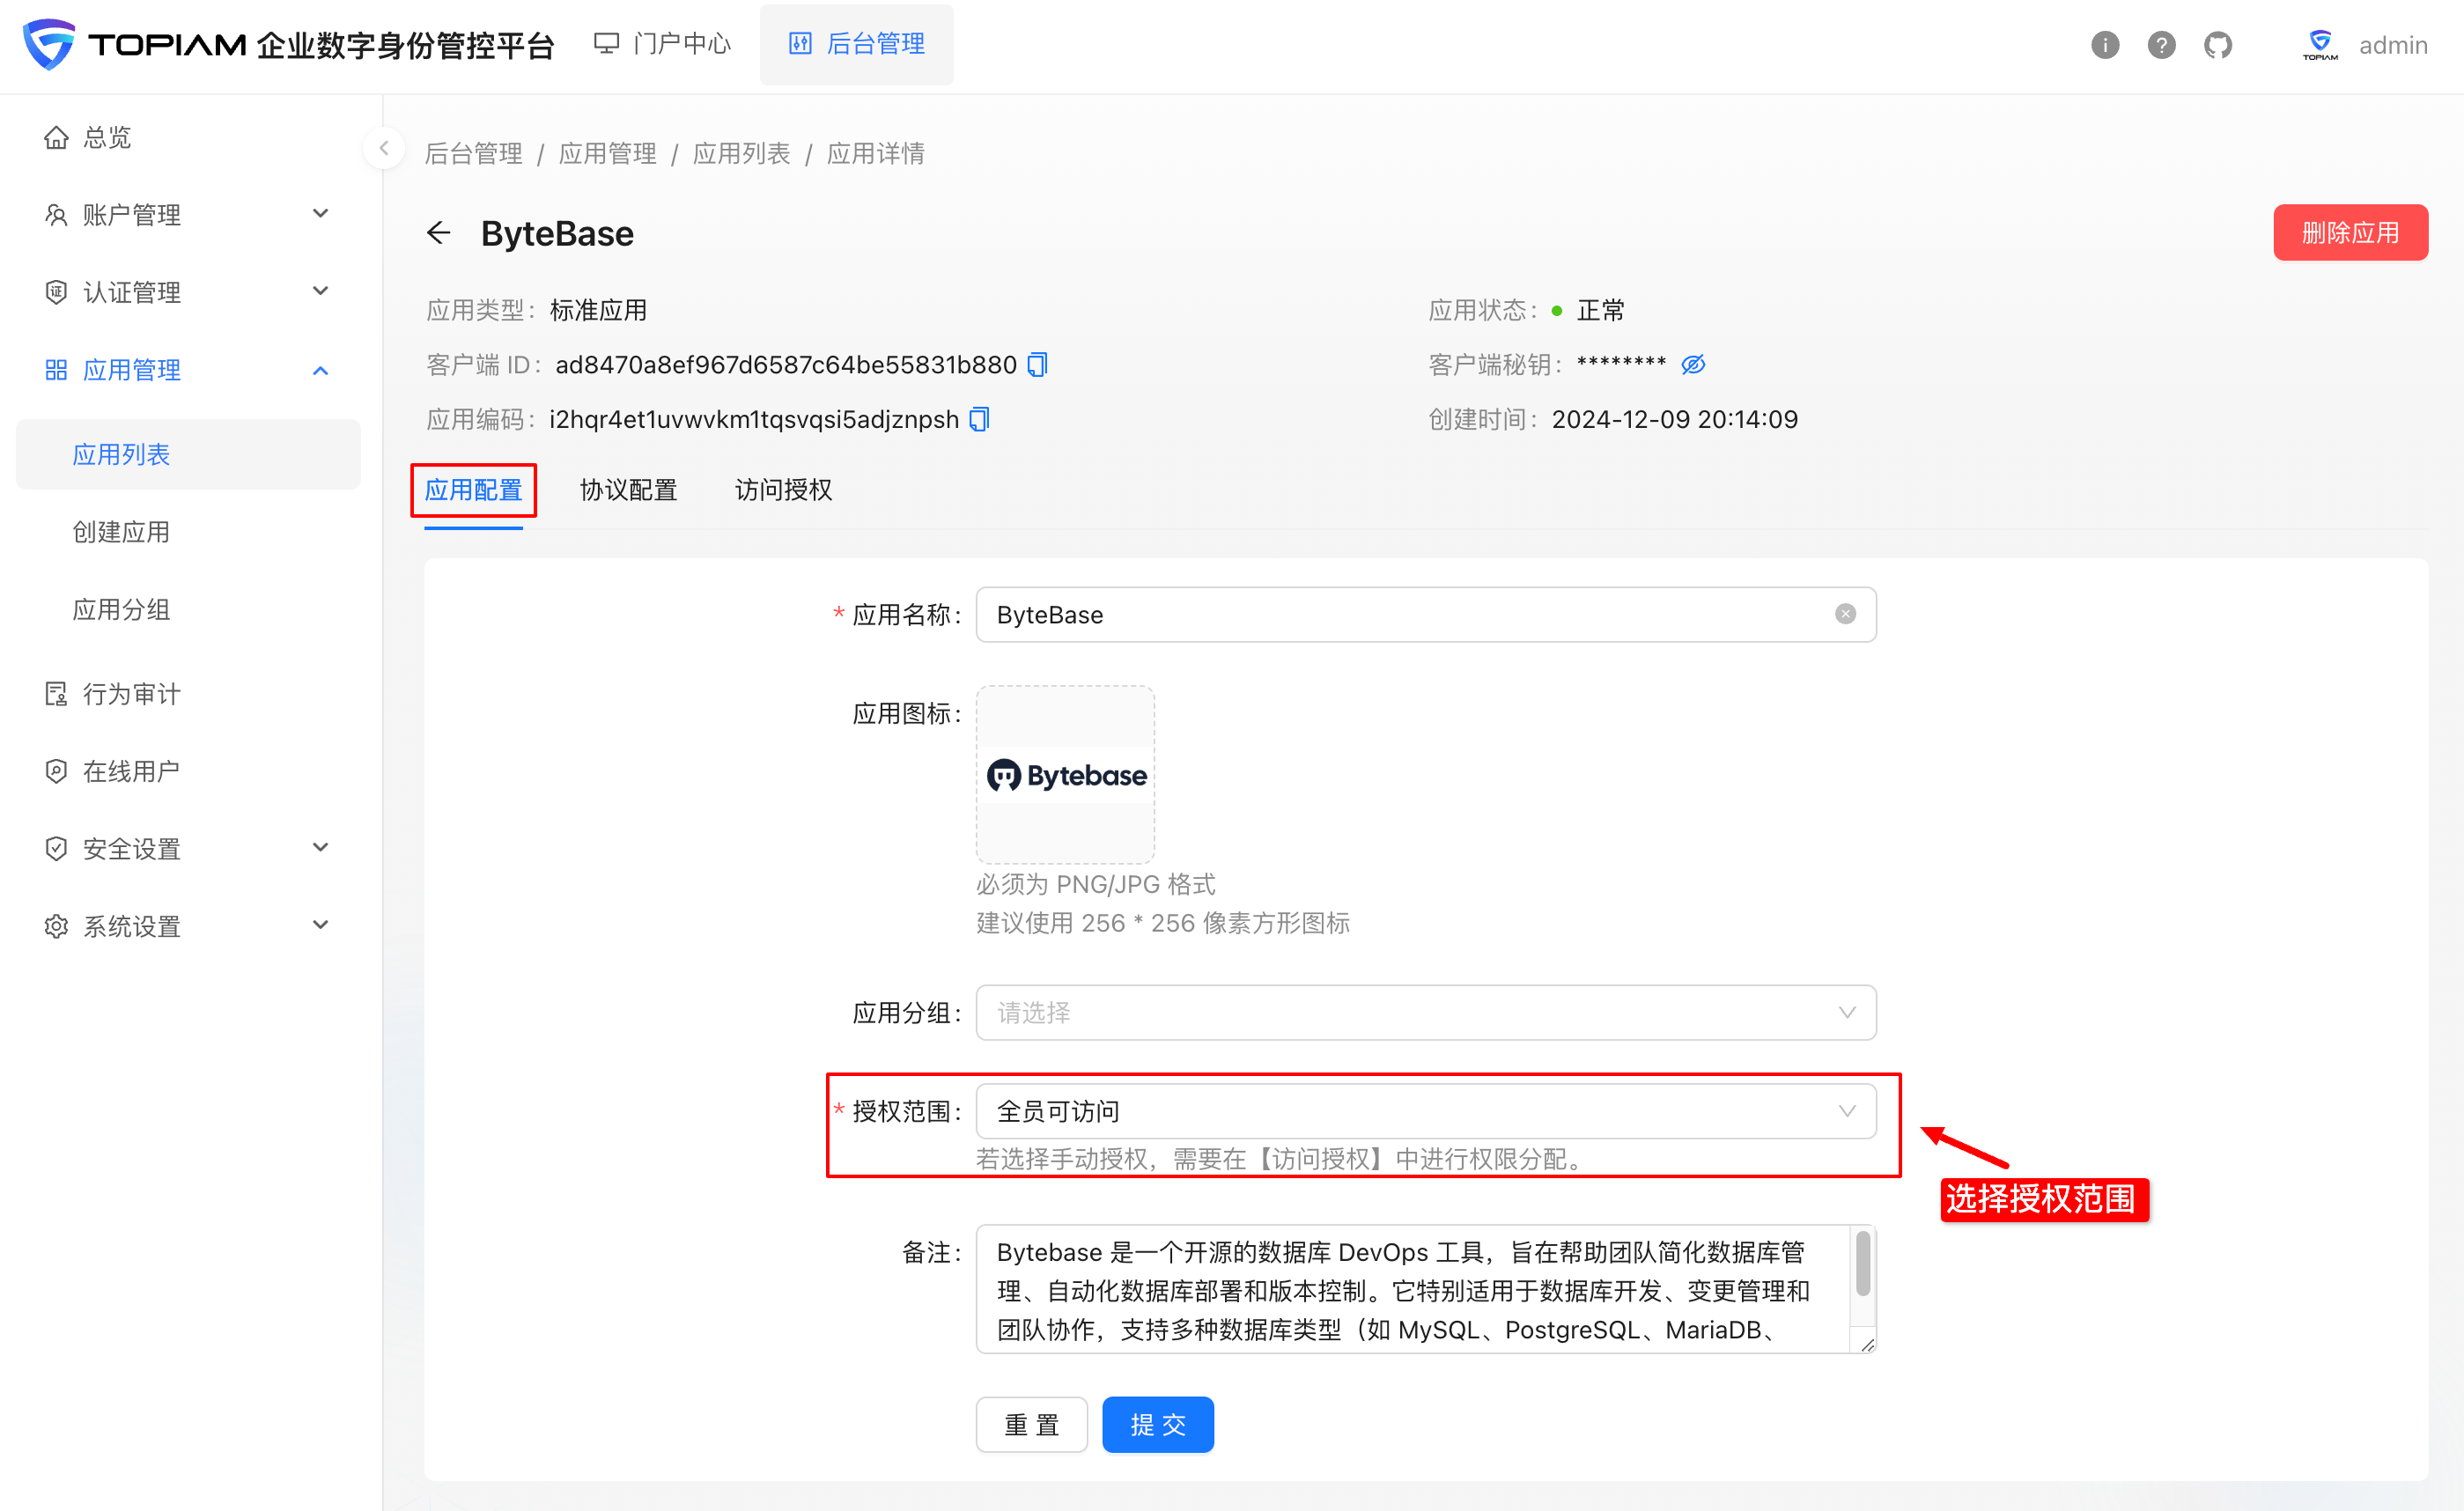Clear the 应用名称 field with the x button
This screenshot has height=1511, width=2464.
(1845, 614)
